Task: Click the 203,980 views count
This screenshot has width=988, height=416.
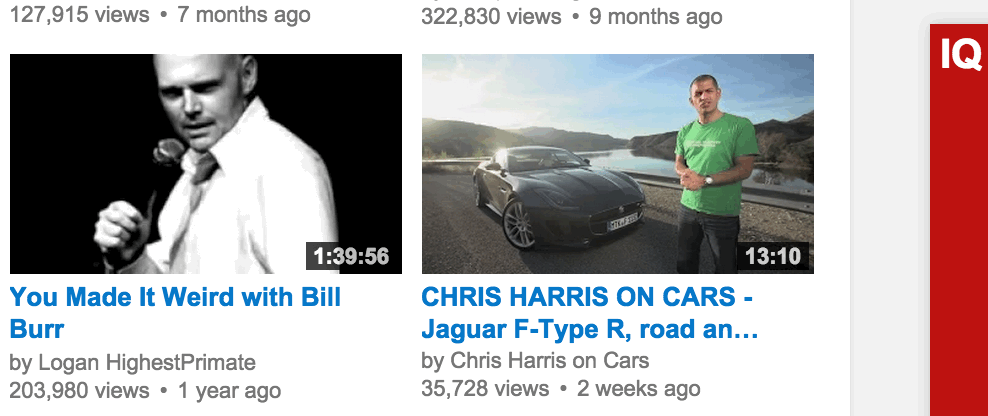Action: coord(79,390)
